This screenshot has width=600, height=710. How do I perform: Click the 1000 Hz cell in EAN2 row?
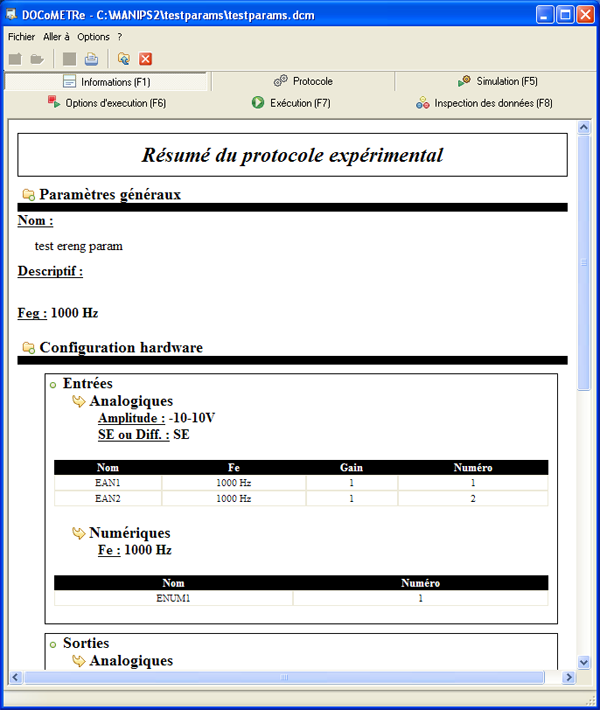click(x=234, y=499)
